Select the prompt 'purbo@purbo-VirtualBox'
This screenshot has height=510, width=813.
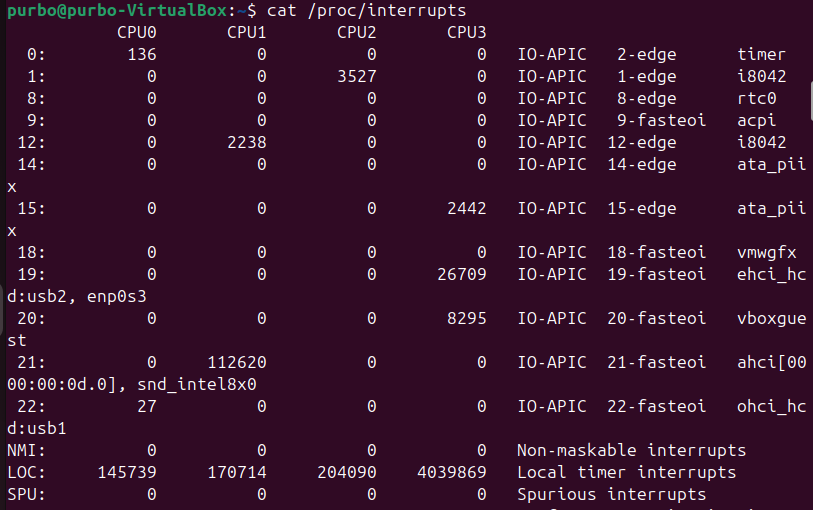click(117, 10)
